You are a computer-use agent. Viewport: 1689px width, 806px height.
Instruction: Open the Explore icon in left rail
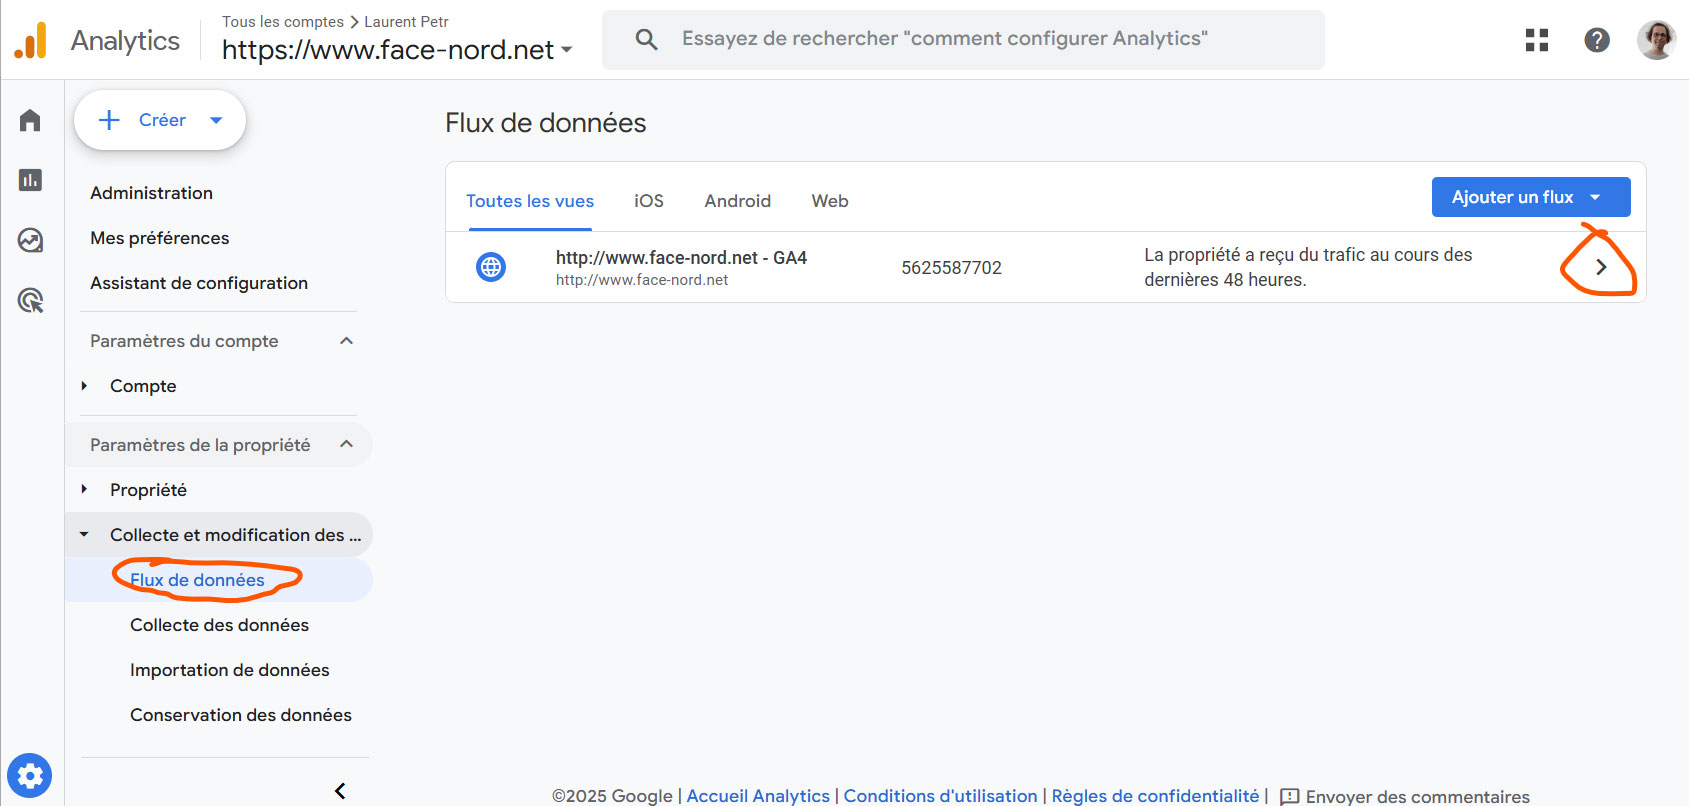(x=30, y=240)
